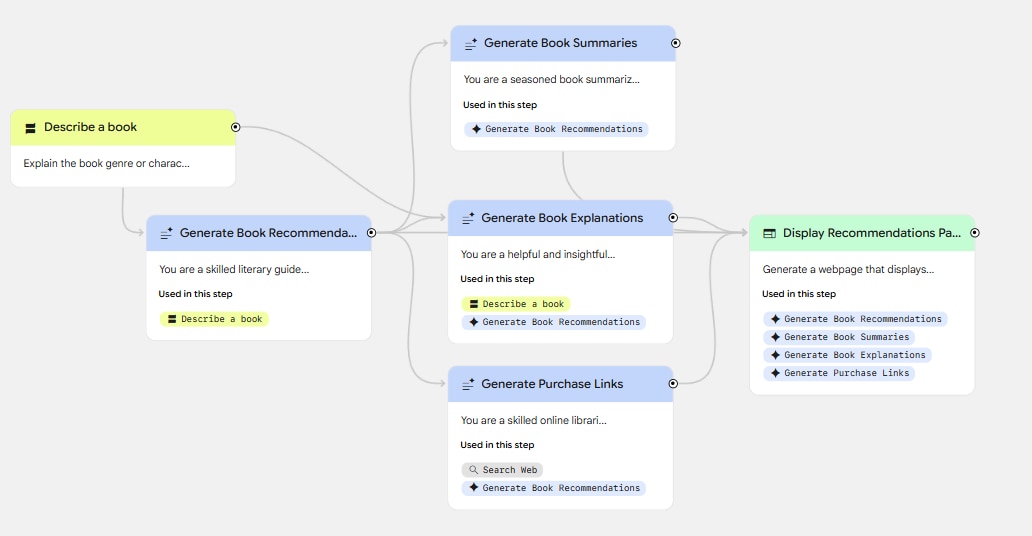Click 'Explain the book genre' prompt text
The image size is (1032, 536).
tap(106, 163)
